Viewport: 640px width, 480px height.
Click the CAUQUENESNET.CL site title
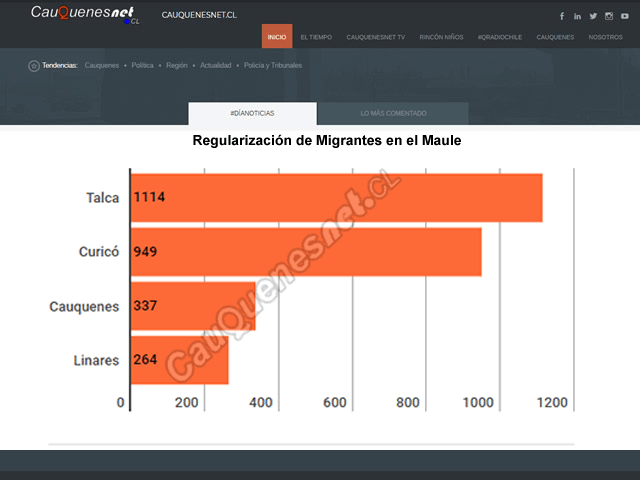(x=199, y=15)
